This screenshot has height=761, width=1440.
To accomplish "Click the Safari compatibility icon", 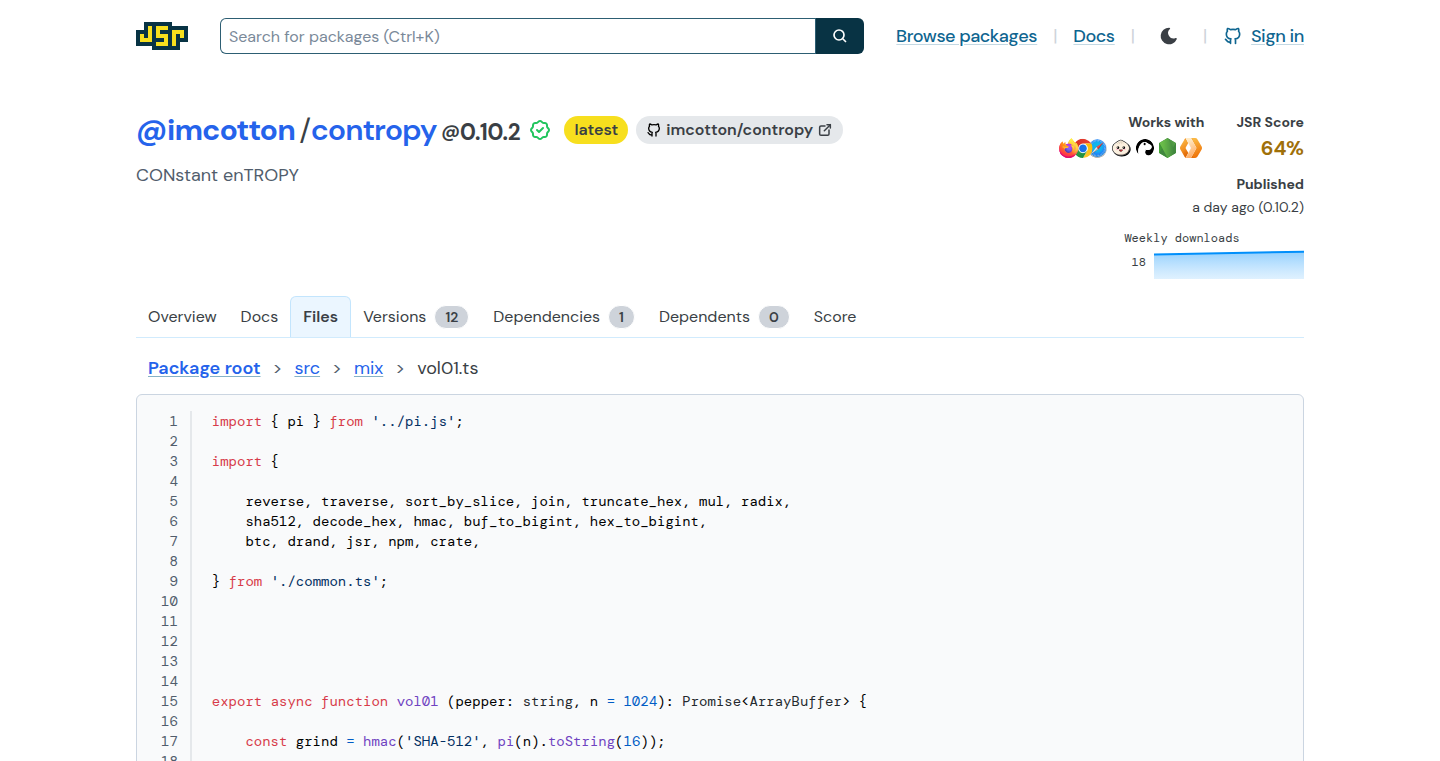I will [1098, 148].
